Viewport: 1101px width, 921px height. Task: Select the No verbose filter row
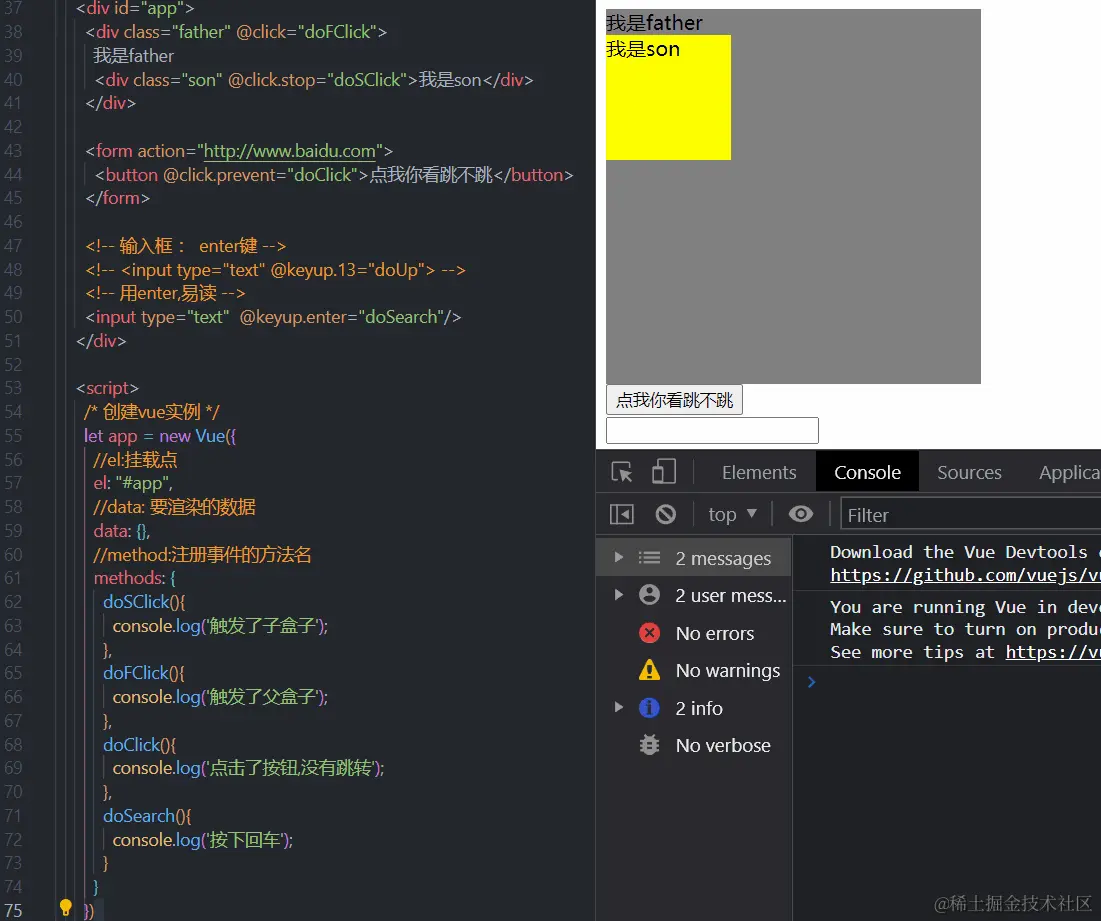694,746
